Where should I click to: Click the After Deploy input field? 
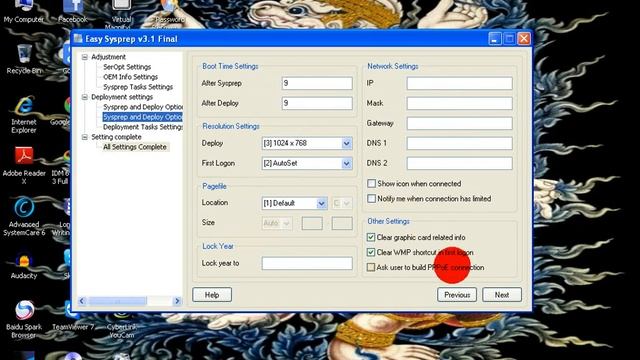[317, 103]
